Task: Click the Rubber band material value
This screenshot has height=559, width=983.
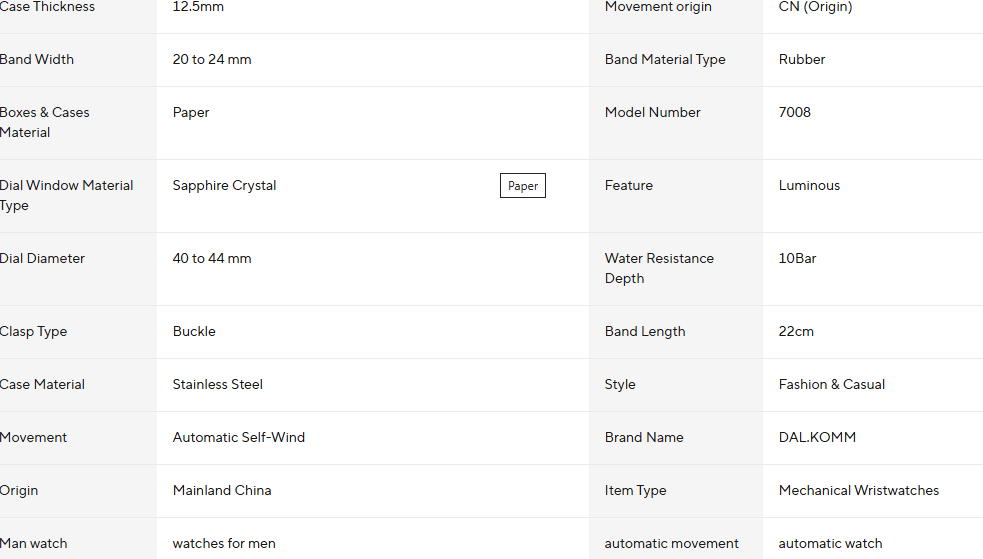Action: 802,59
